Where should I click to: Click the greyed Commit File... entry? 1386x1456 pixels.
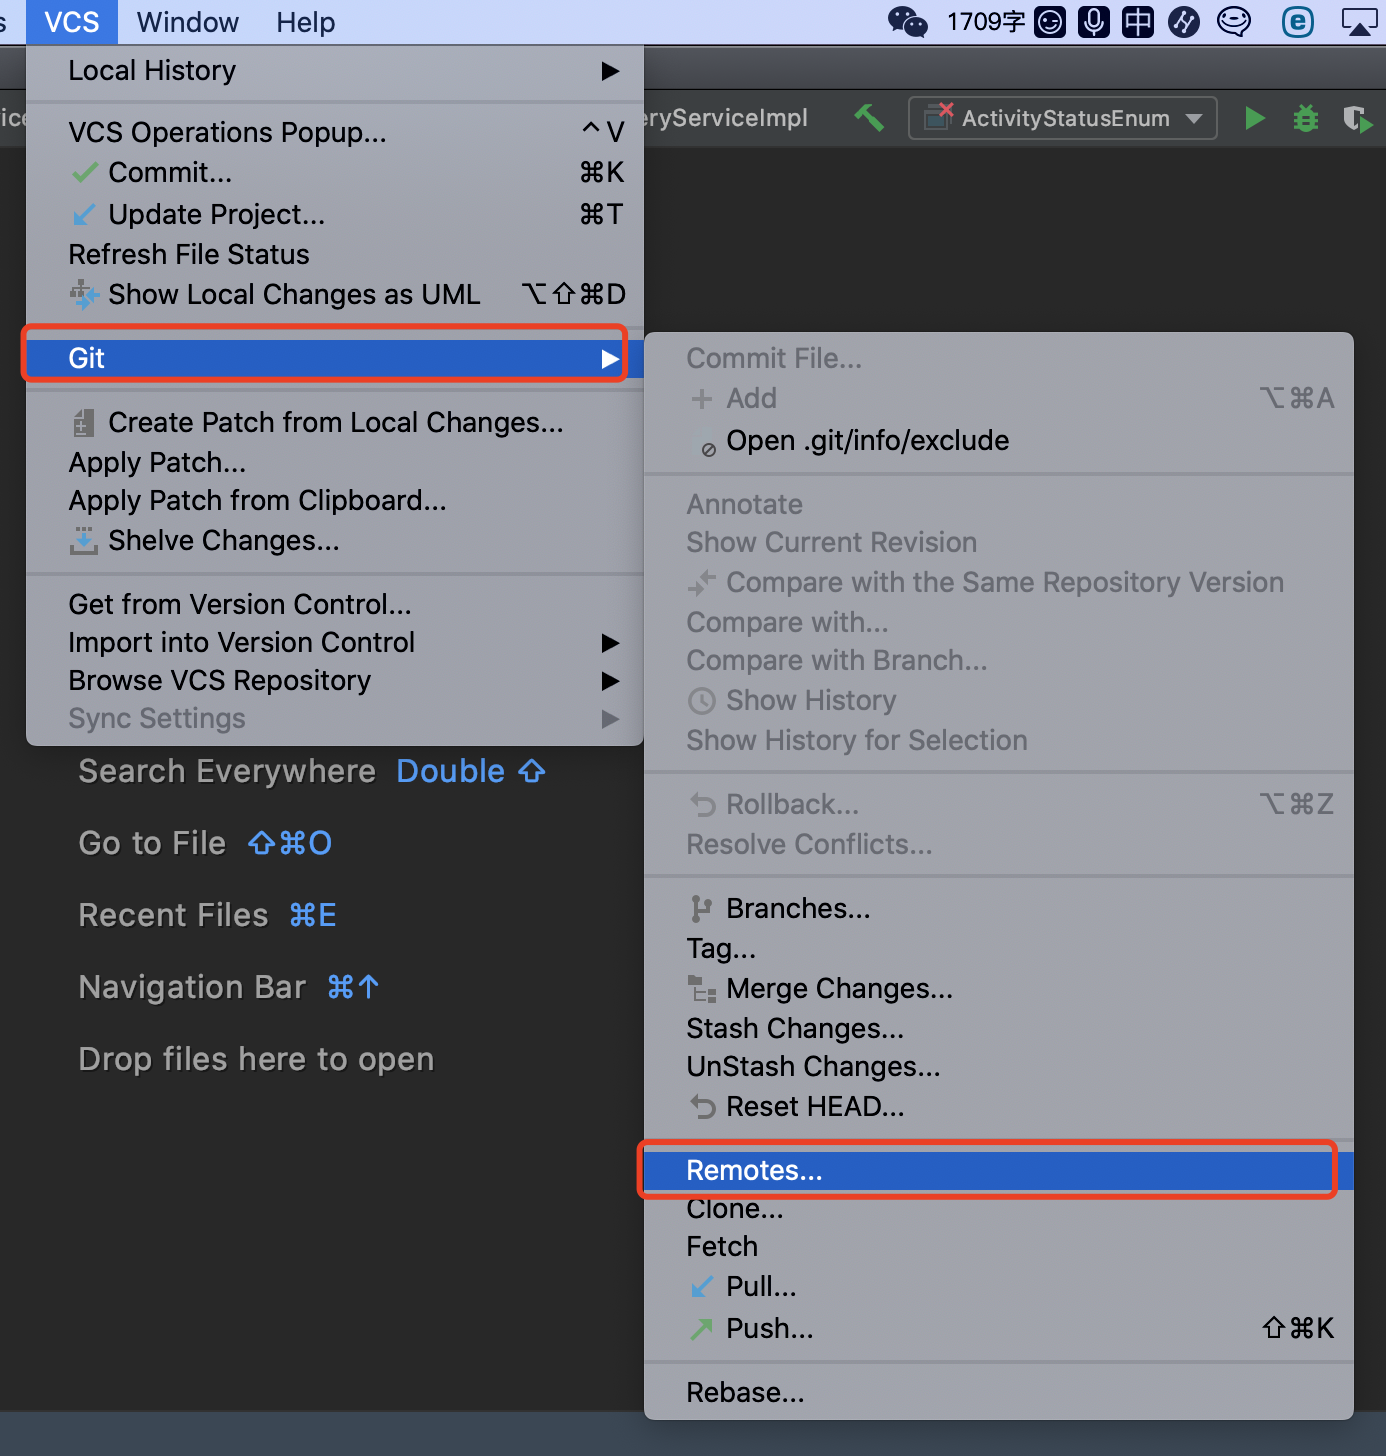[999, 358]
